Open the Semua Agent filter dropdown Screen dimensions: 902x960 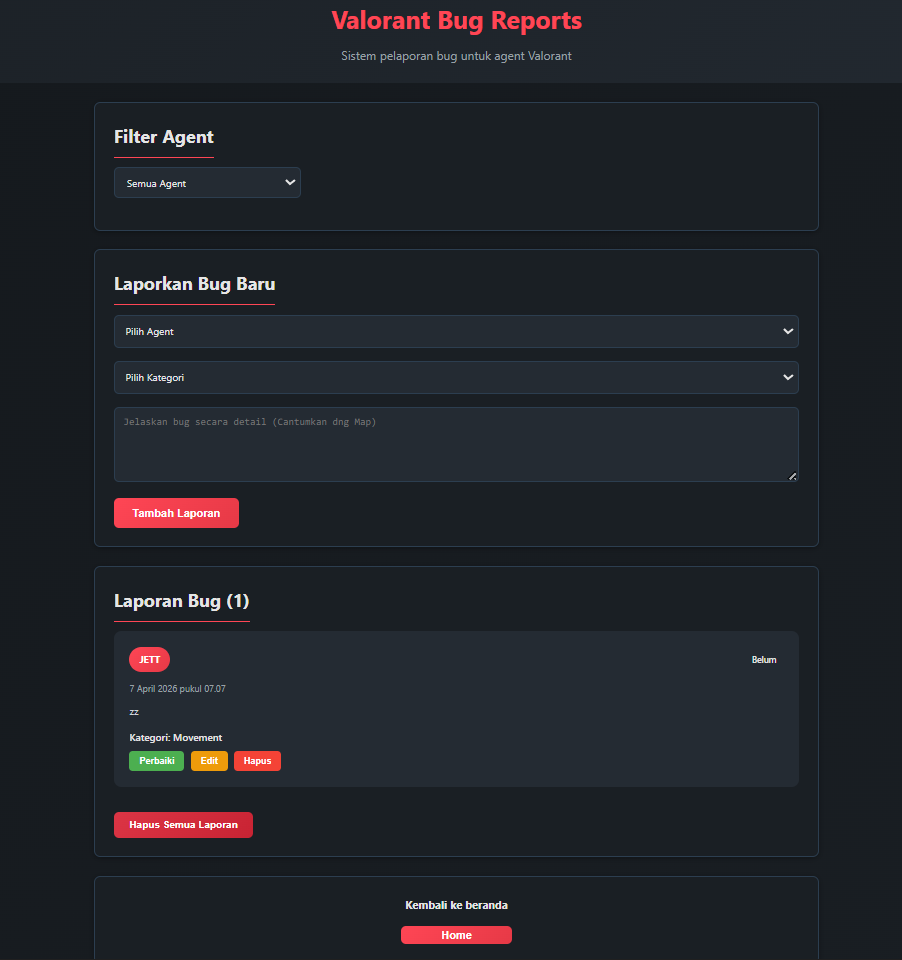pos(207,182)
